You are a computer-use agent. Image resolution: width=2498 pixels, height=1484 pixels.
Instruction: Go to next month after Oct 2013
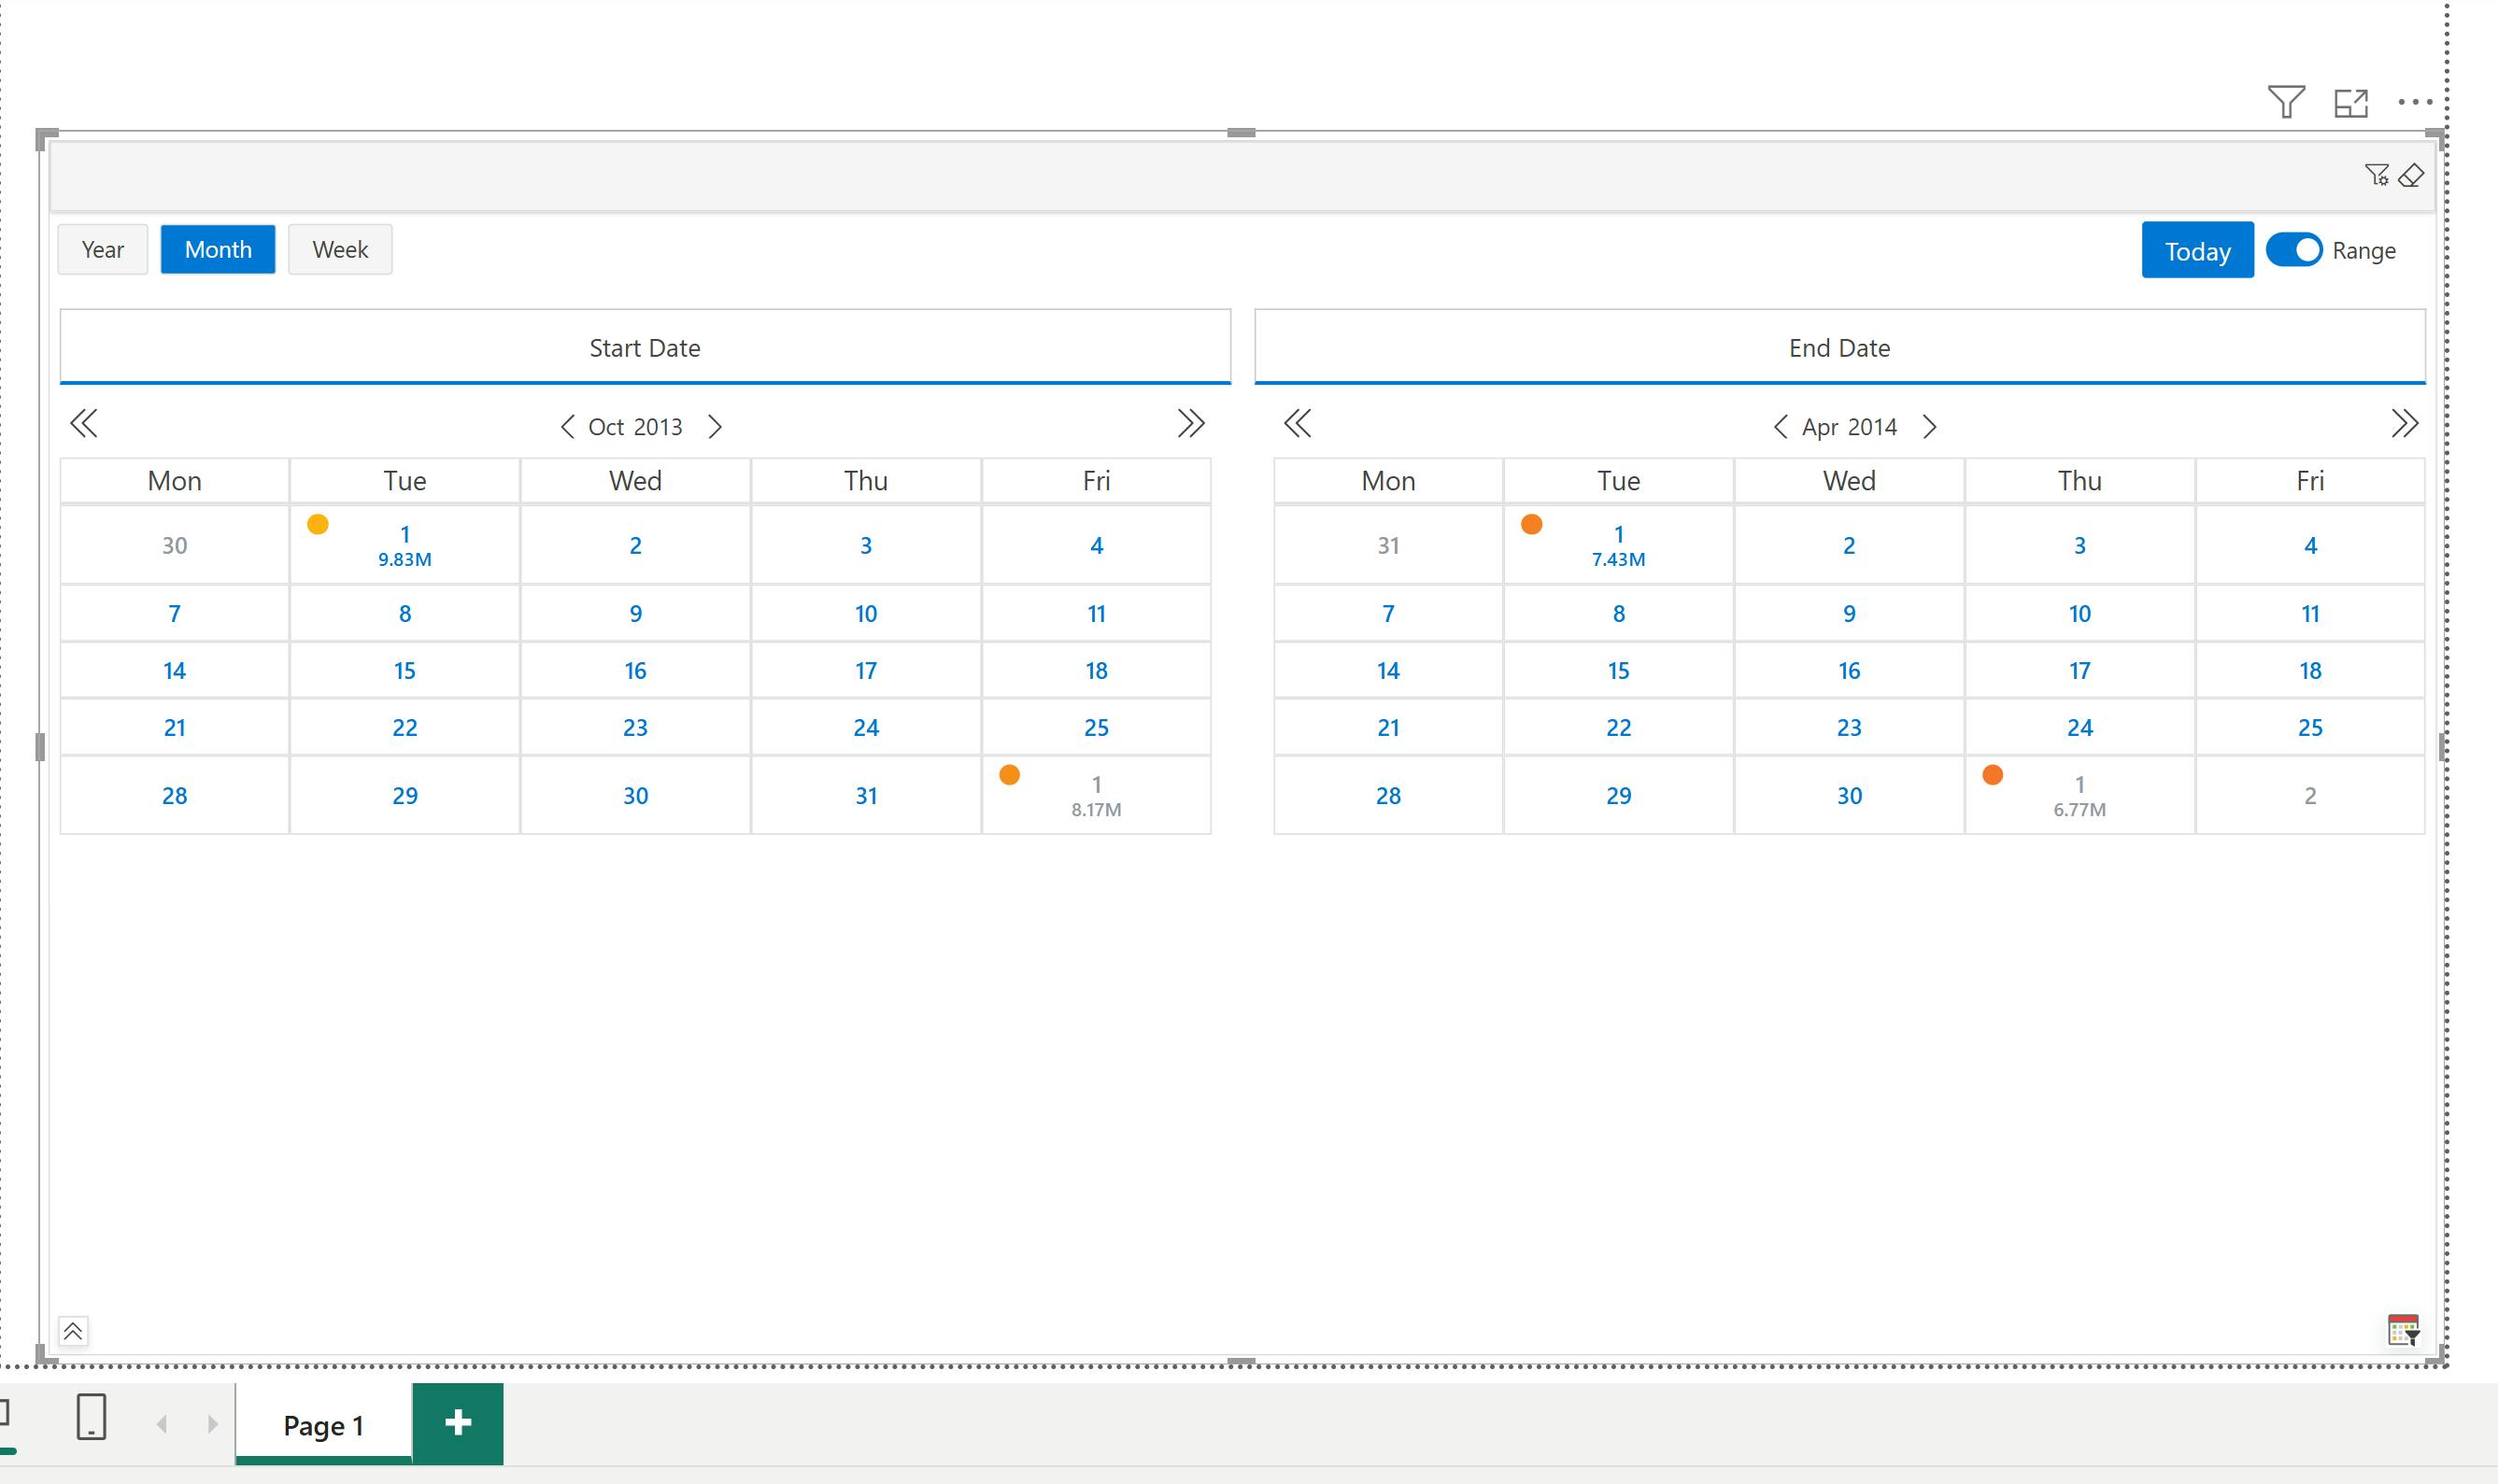[x=715, y=427]
